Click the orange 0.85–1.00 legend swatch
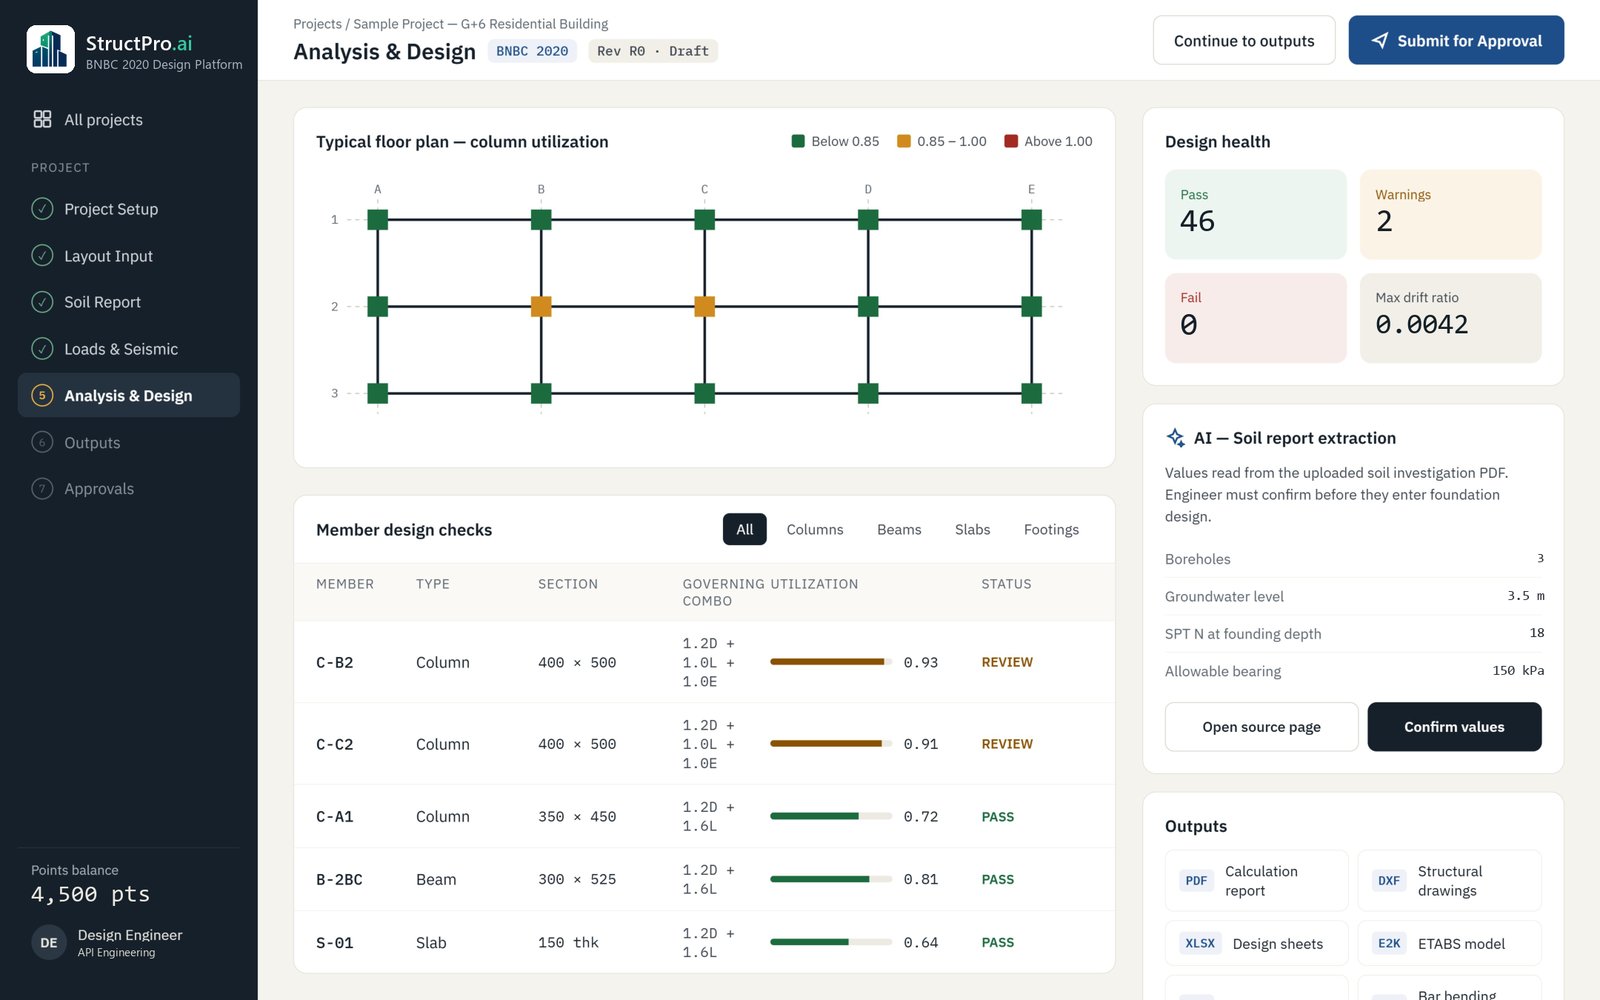1600x1000 pixels. 904,142
